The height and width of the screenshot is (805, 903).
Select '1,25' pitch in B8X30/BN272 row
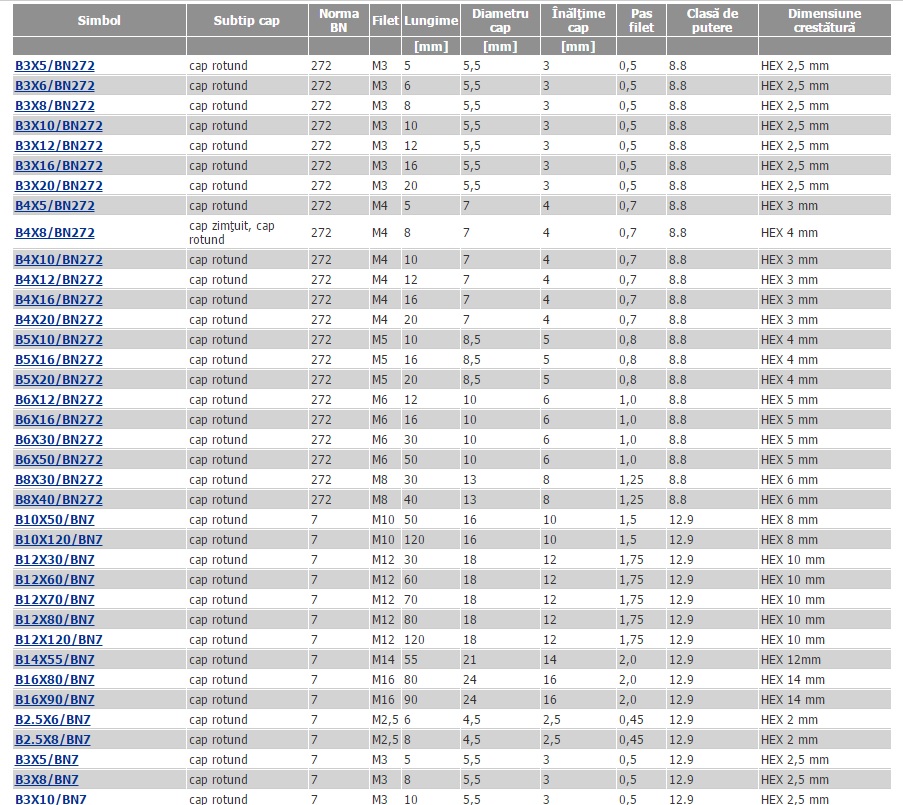click(x=631, y=480)
